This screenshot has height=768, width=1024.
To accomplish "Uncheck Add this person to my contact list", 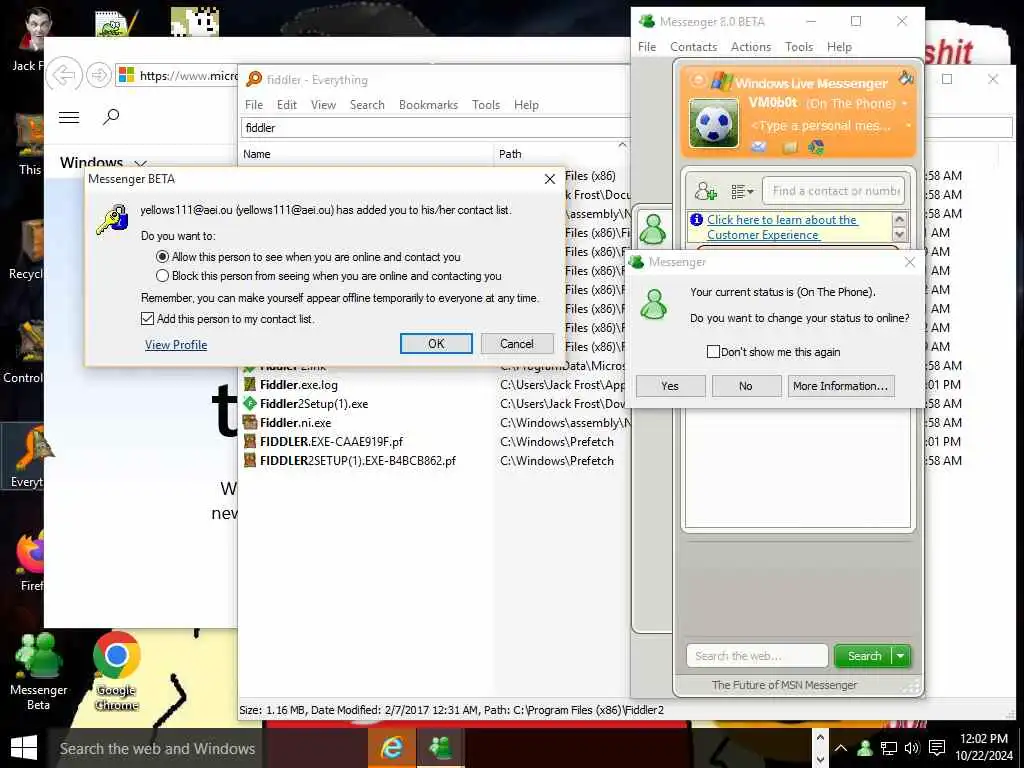I will click(x=148, y=319).
